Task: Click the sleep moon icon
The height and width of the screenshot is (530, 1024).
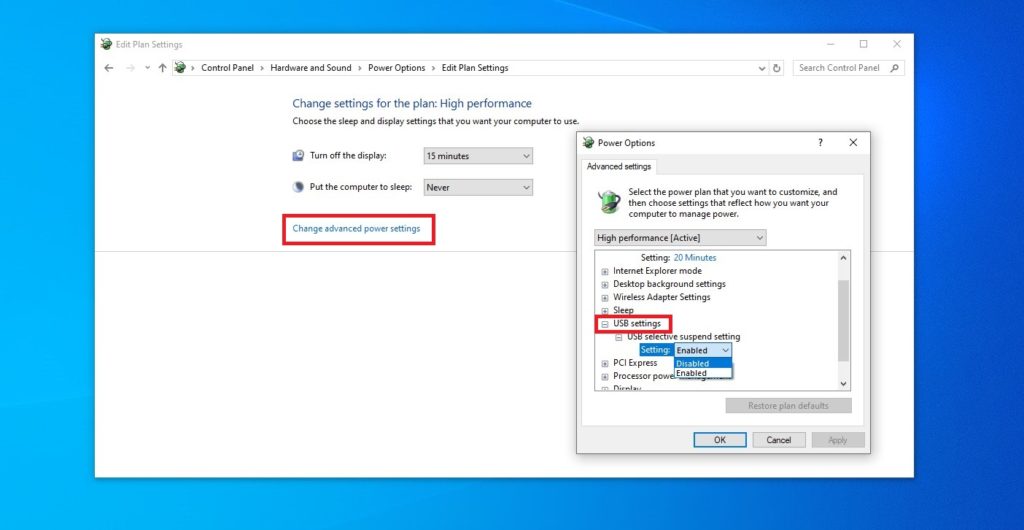Action: tap(298, 187)
